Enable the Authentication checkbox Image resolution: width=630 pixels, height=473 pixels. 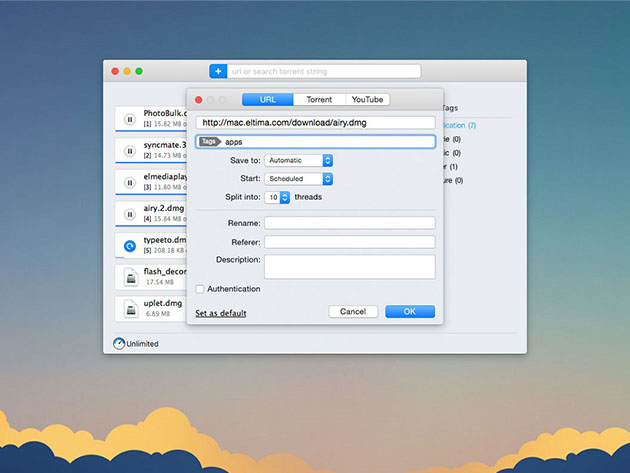click(x=200, y=289)
